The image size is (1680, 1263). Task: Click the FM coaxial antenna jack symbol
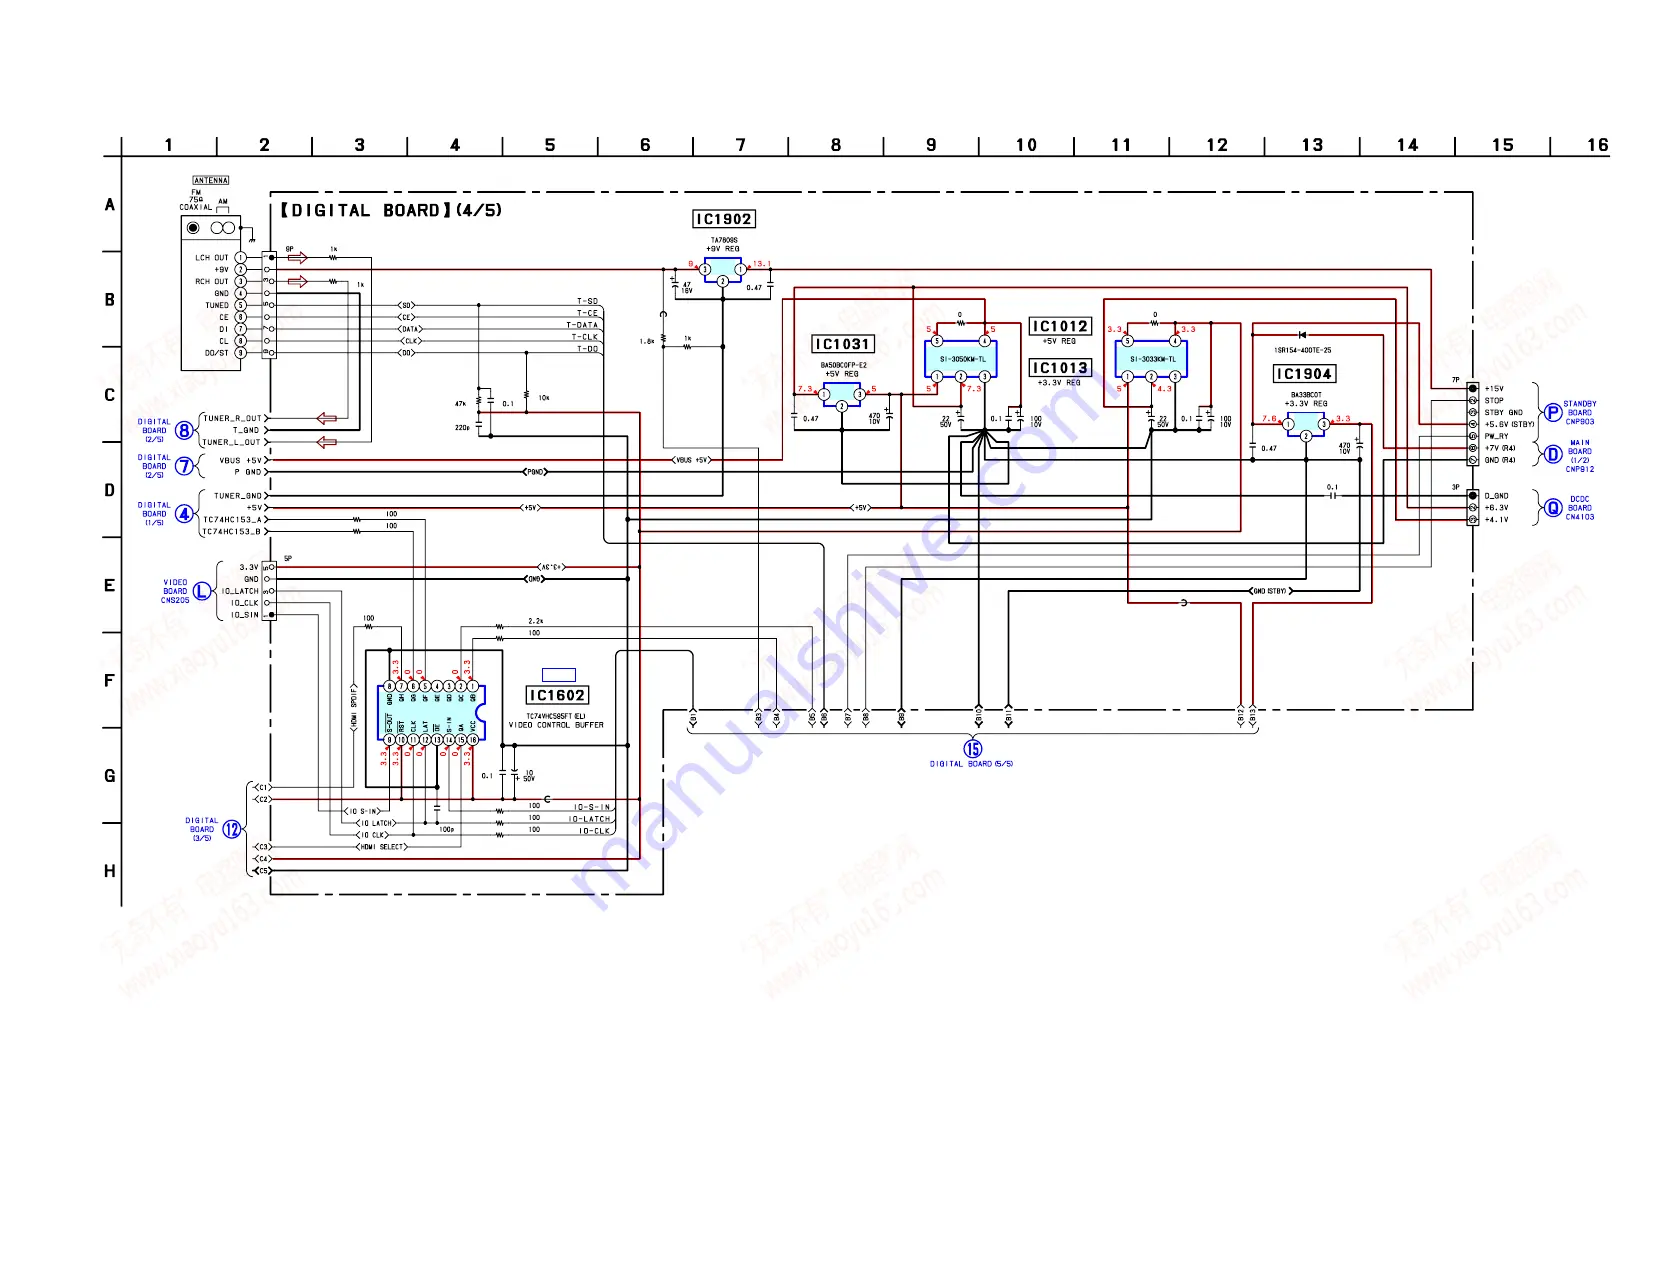point(193,228)
